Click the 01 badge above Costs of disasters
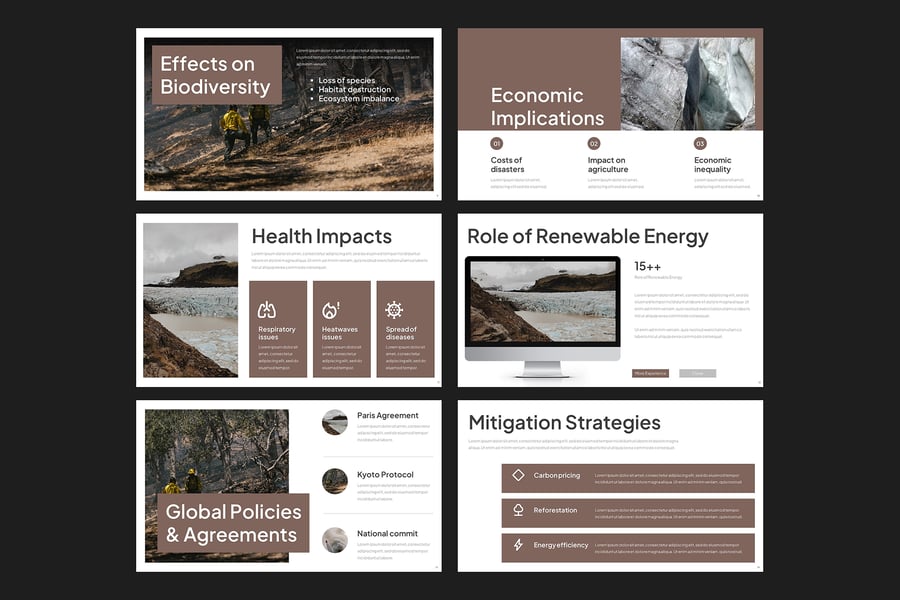The image size is (900, 600). [x=497, y=144]
